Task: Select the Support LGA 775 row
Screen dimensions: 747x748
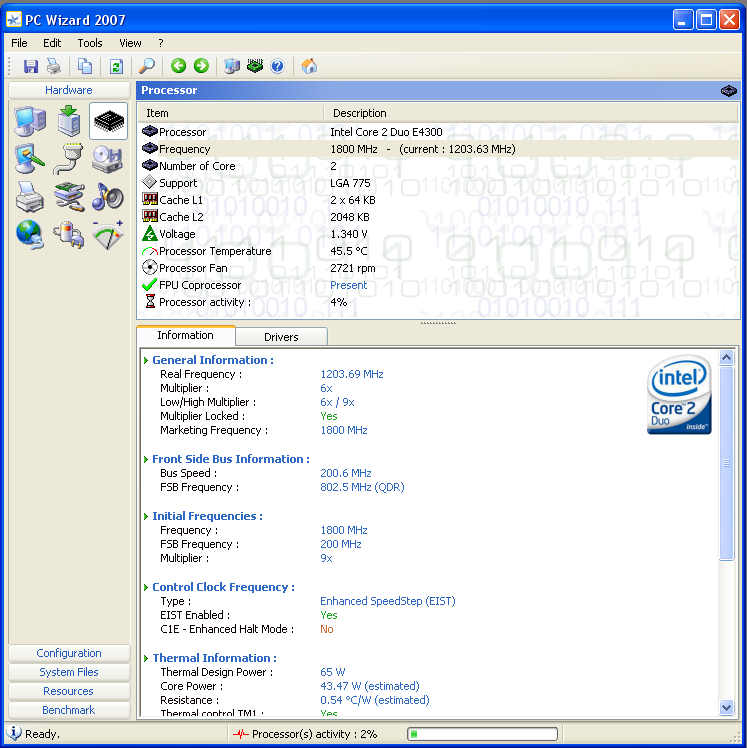Action: point(438,183)
